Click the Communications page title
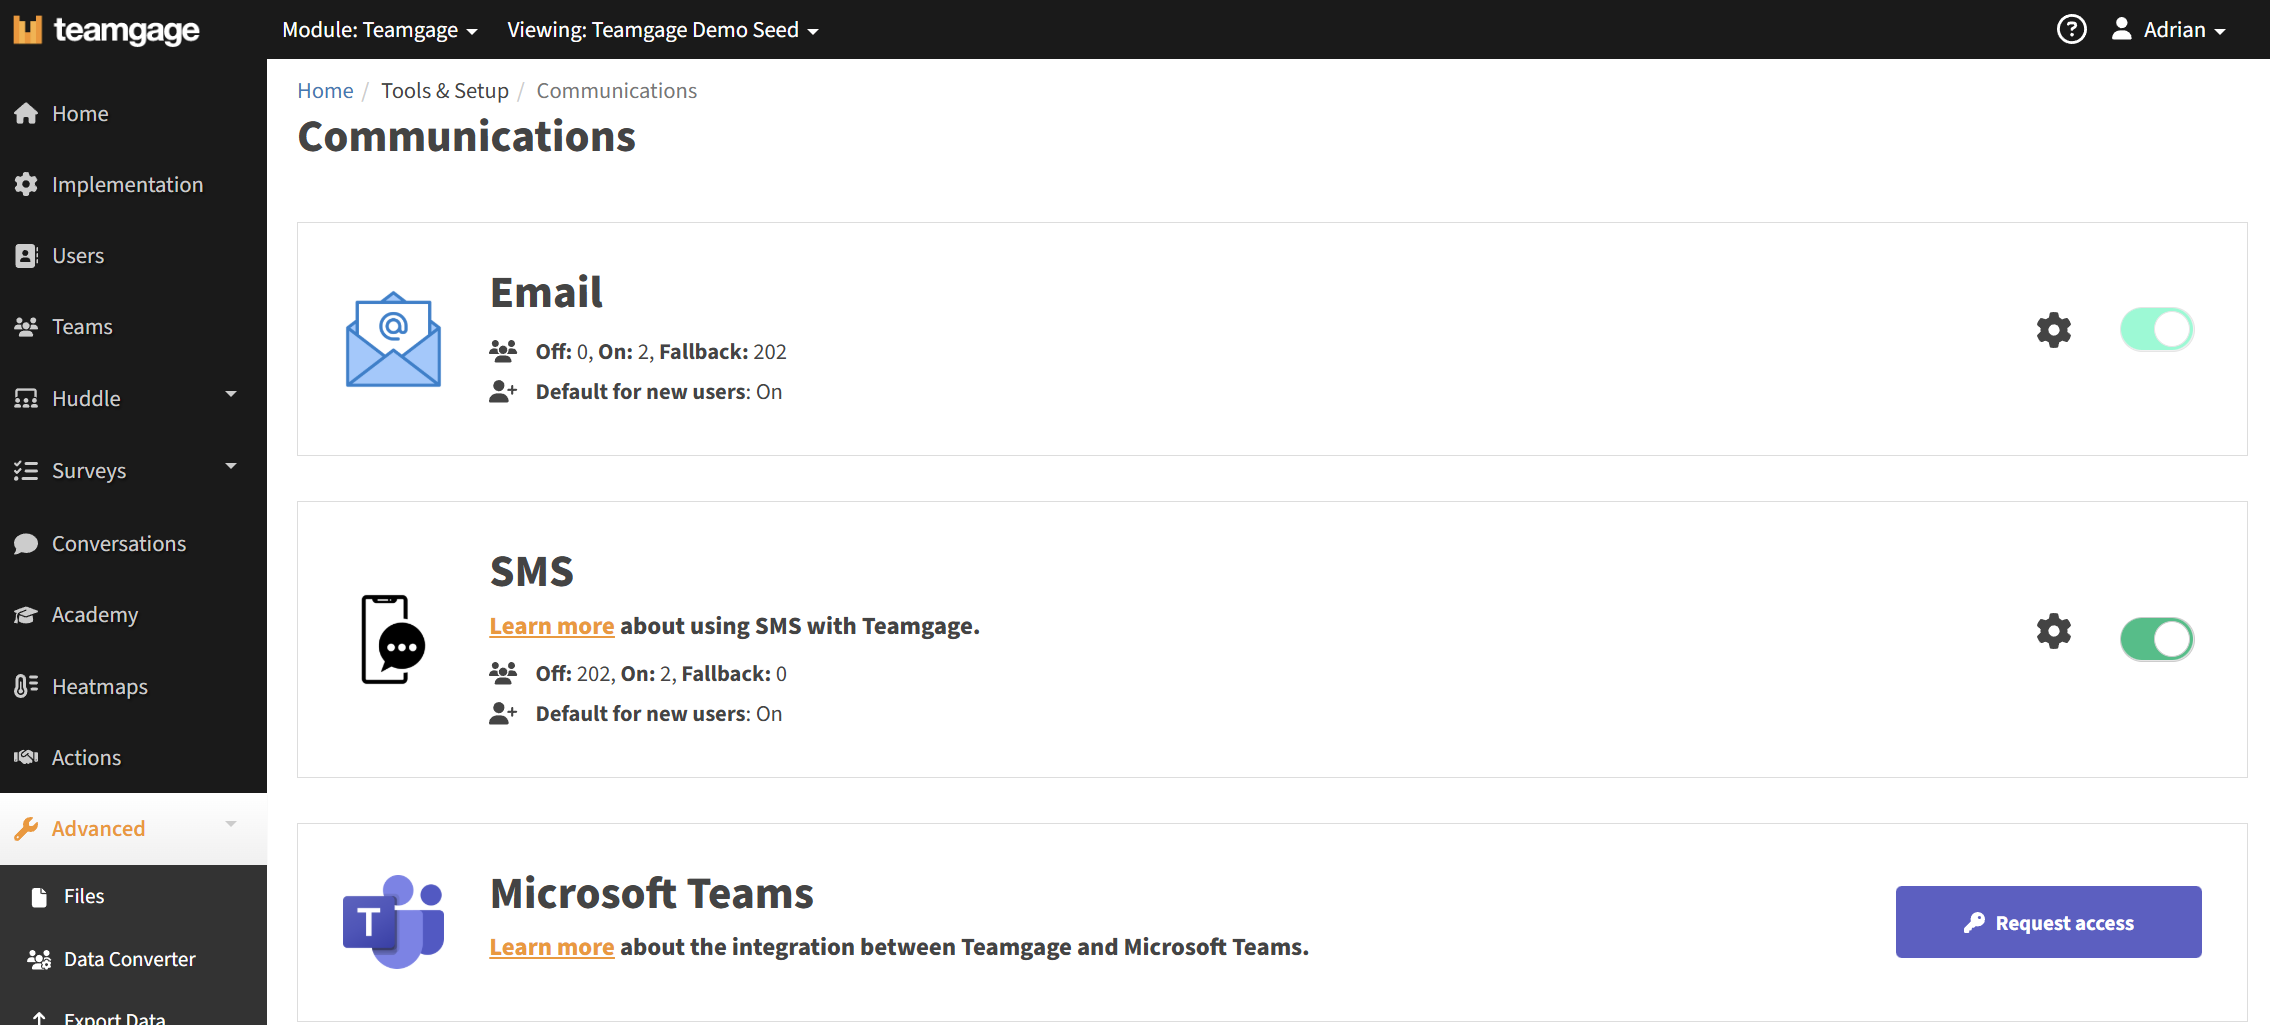Viewport: 2270px width, 1025px height. coord(466,136)
